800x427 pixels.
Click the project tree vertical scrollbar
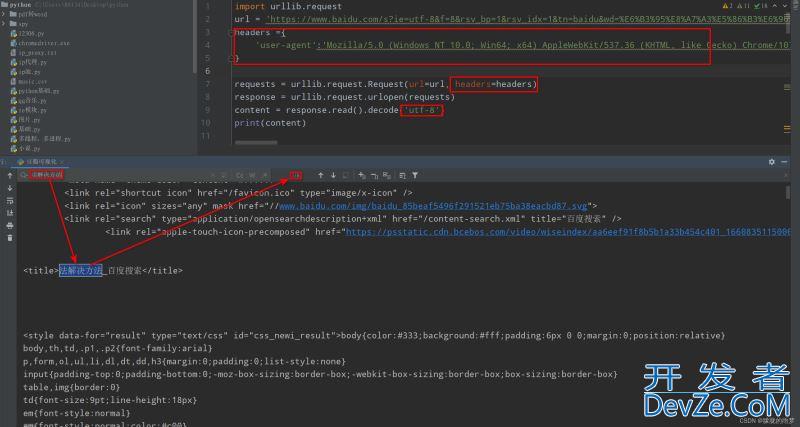194,37
